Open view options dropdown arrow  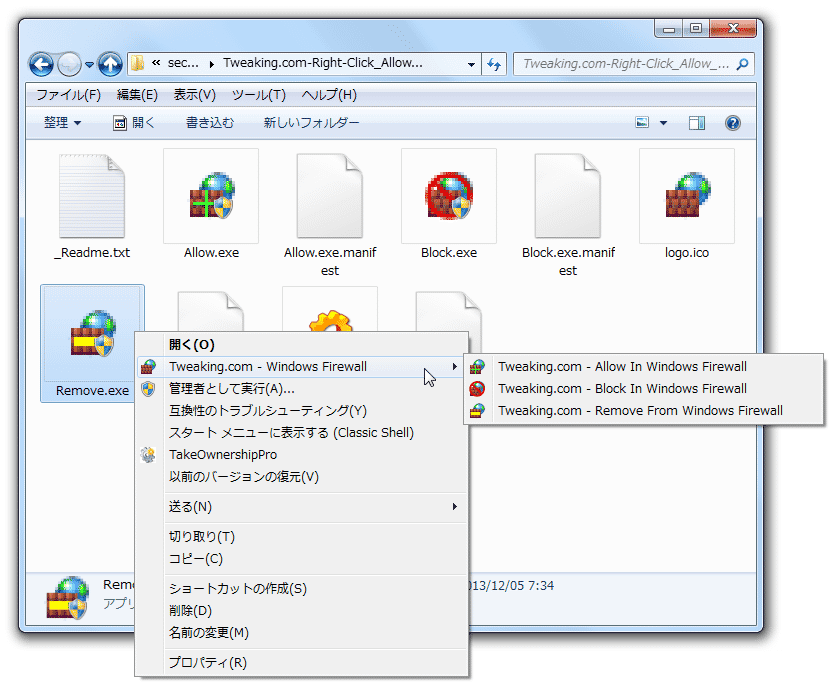pyautogui.click(x=663, y=123)
